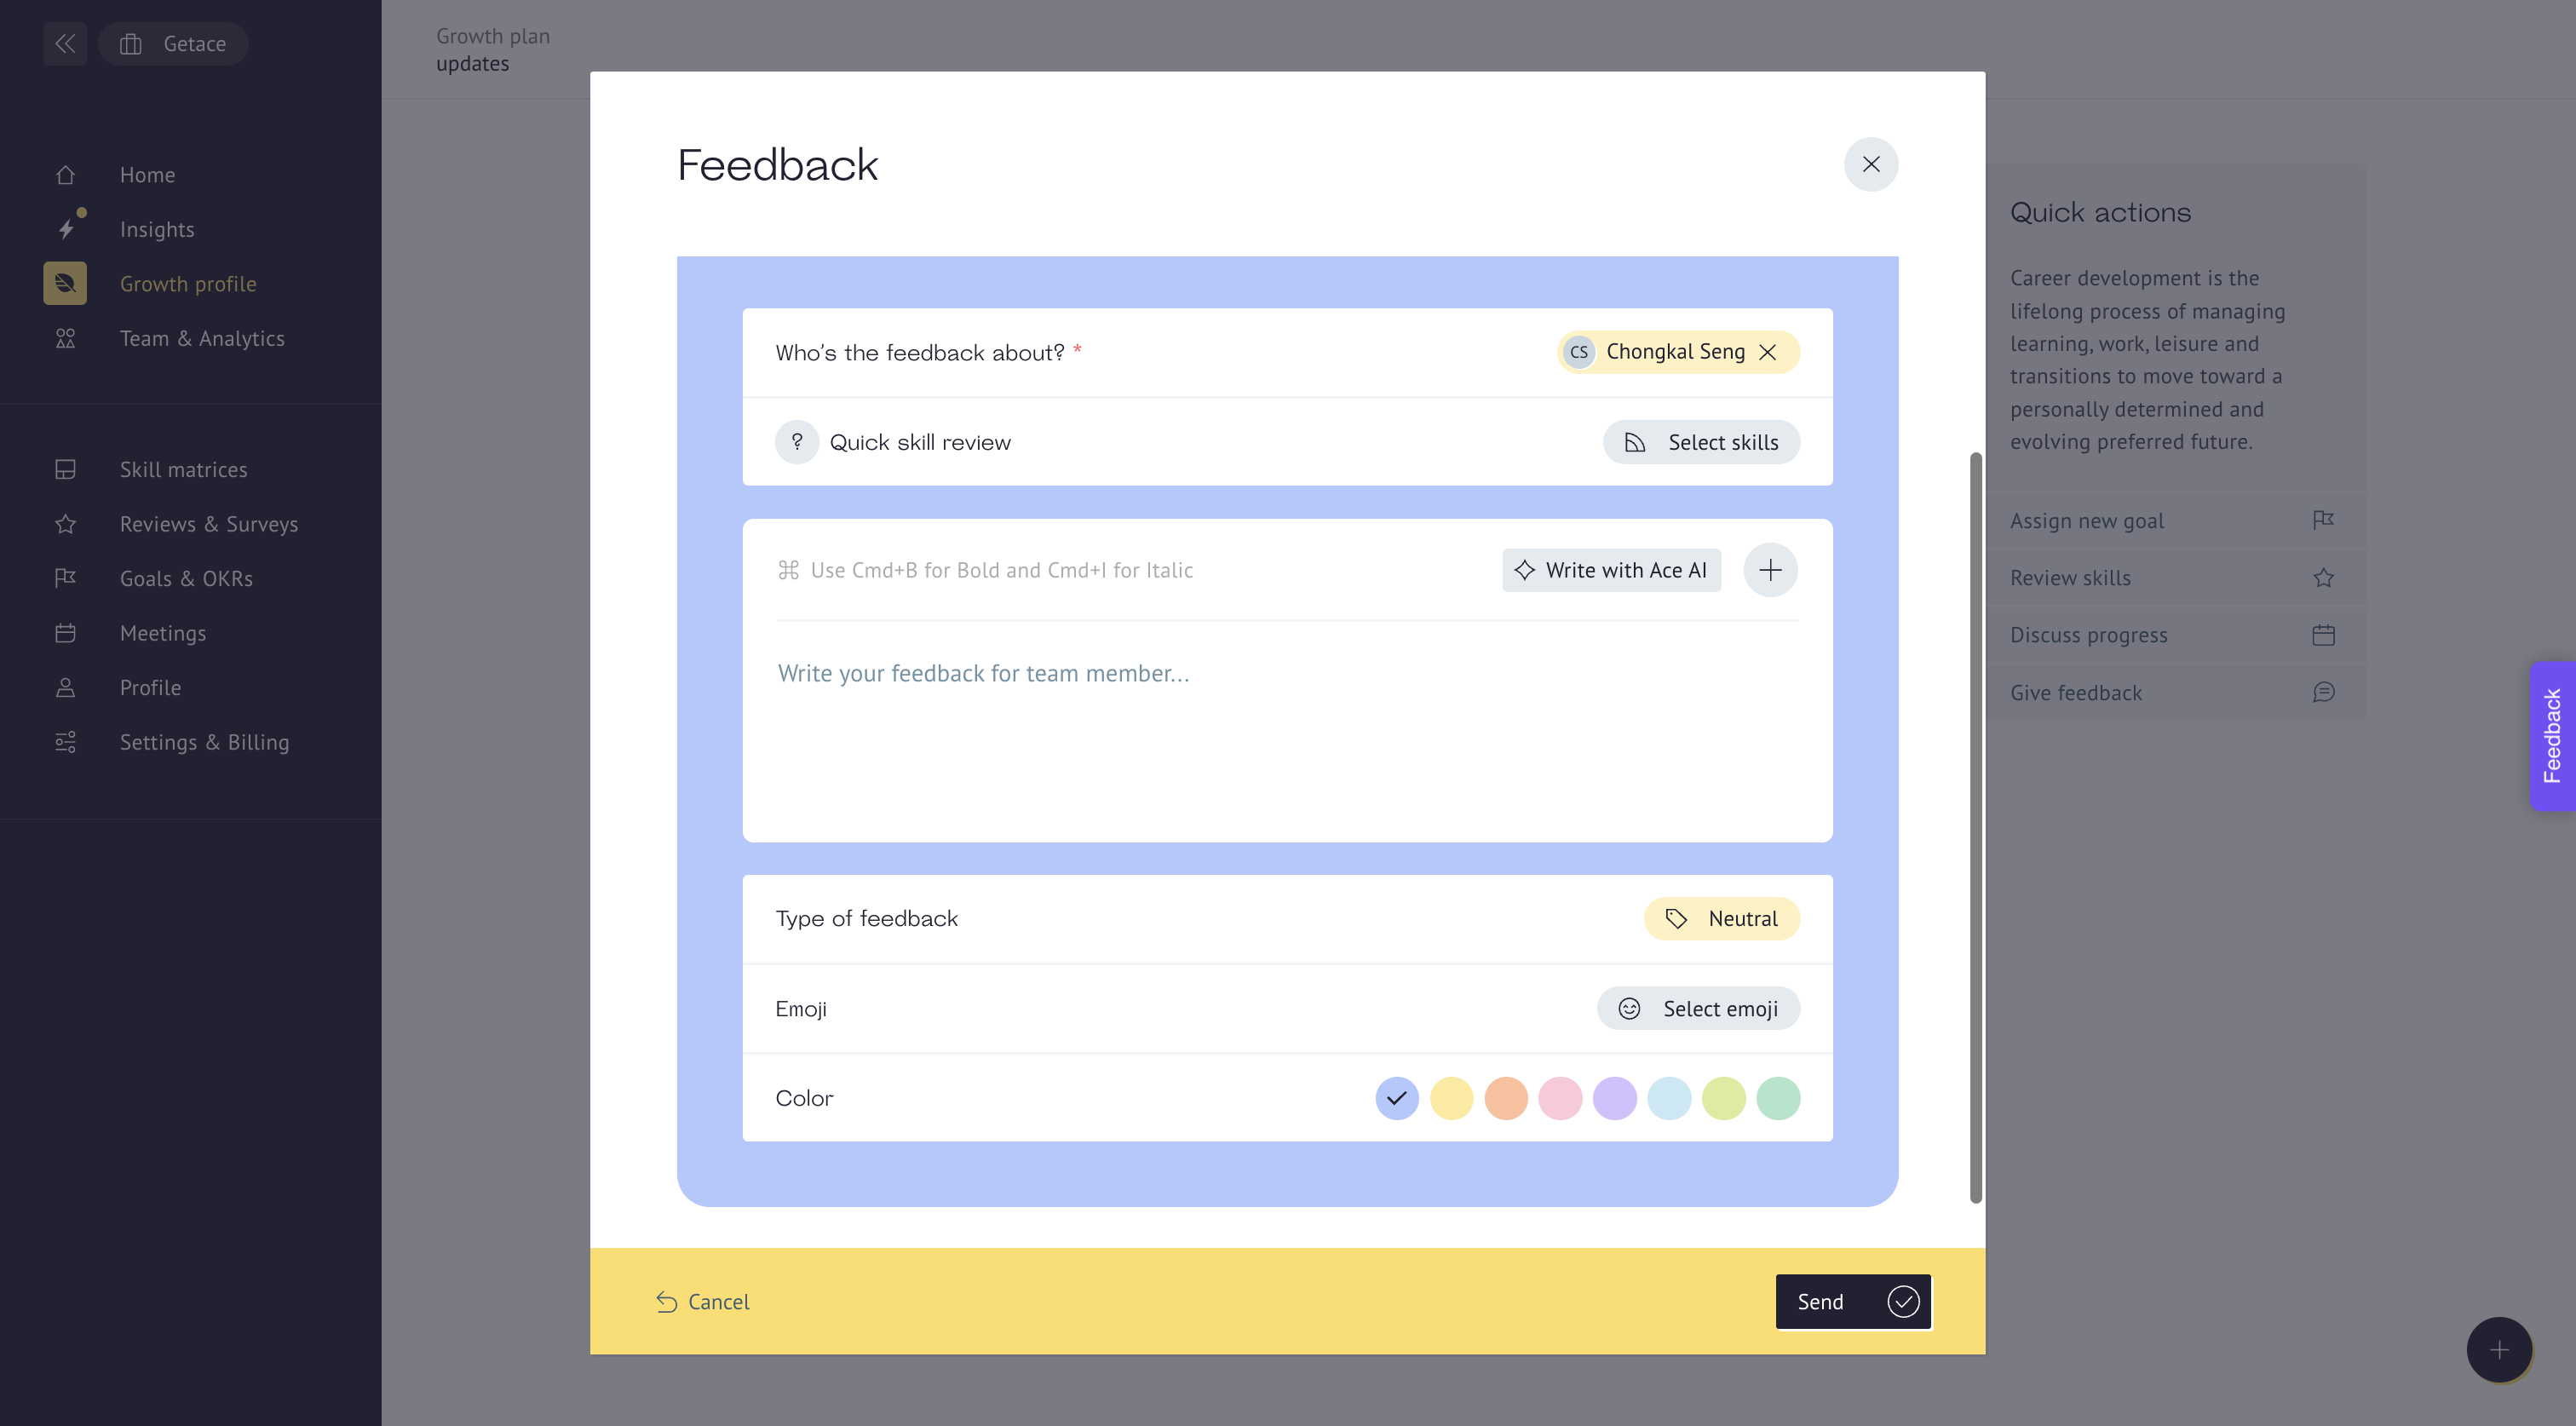
Task: Click the Reviews & Surveys sidebar icon
Action: point(65,523)
